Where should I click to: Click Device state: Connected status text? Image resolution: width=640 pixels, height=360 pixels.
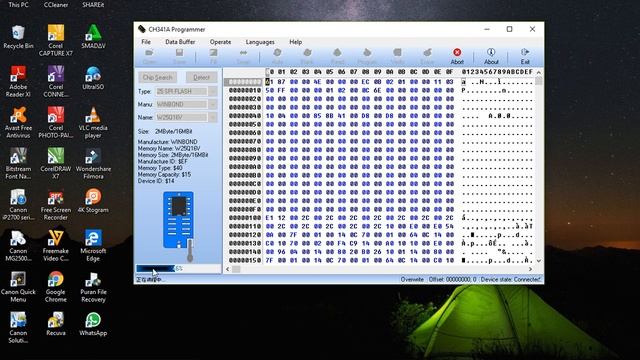click(x=511, y=280)
